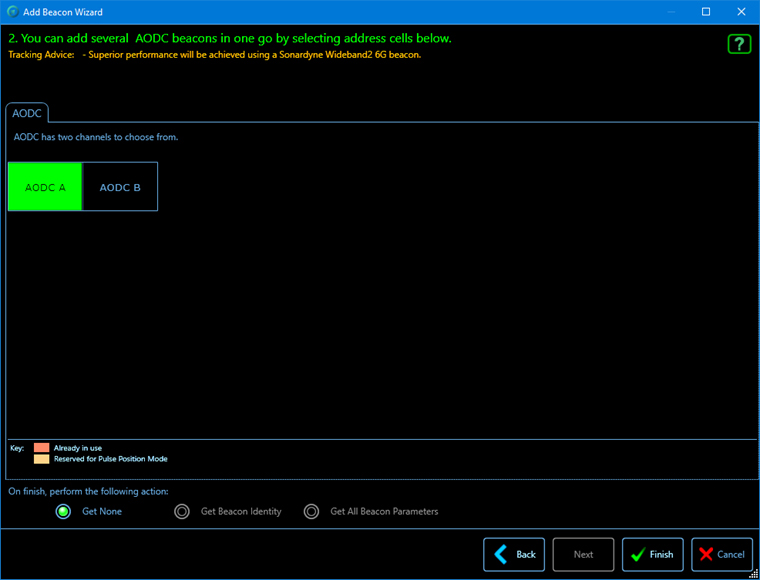Click the Already in use key swatch
The image size is (760, 580).
pos(42,448)
